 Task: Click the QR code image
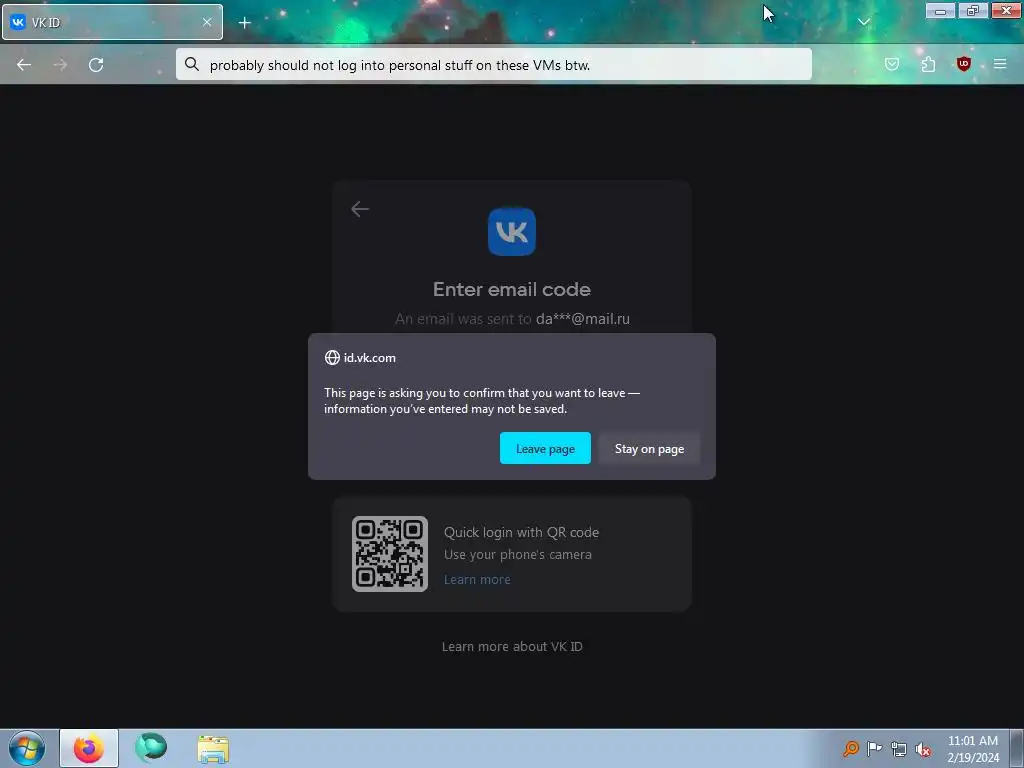click(x=390, y=554)
